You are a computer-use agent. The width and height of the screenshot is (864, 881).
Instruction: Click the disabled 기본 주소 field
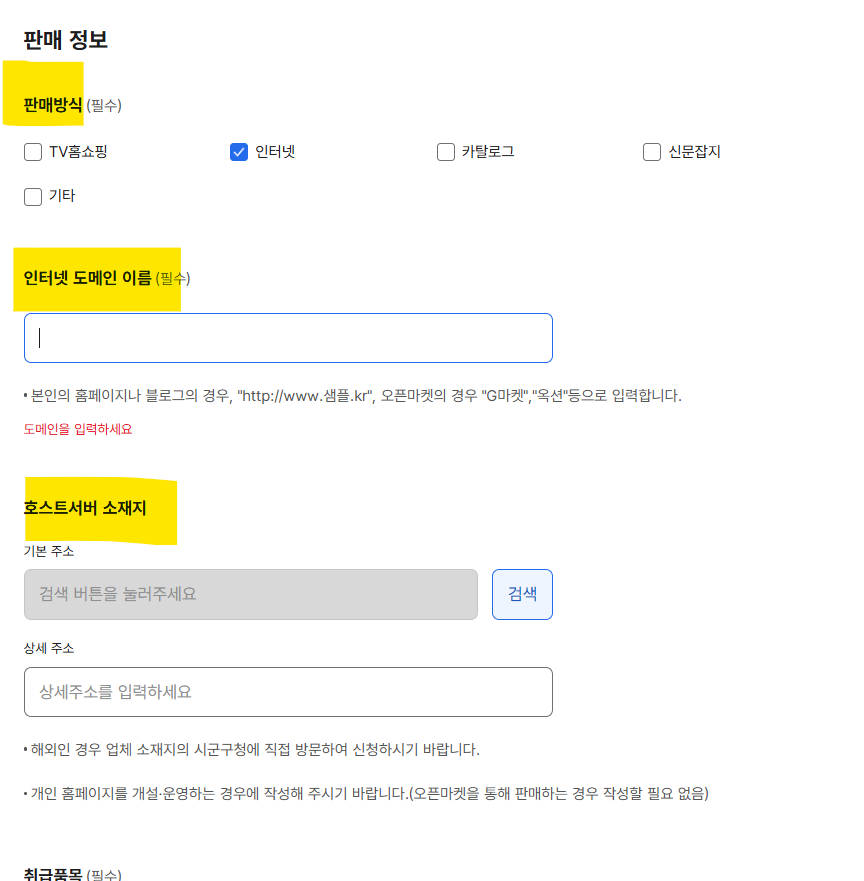click(x=251, y=594)
